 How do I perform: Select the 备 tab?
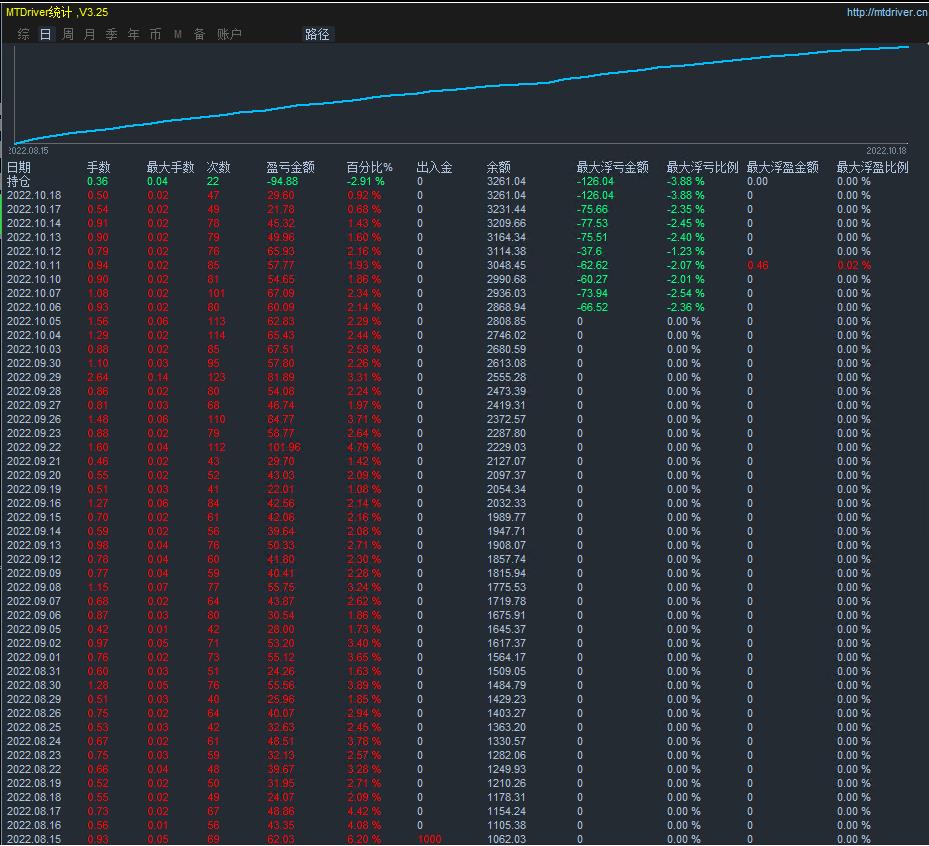(200, 34)
